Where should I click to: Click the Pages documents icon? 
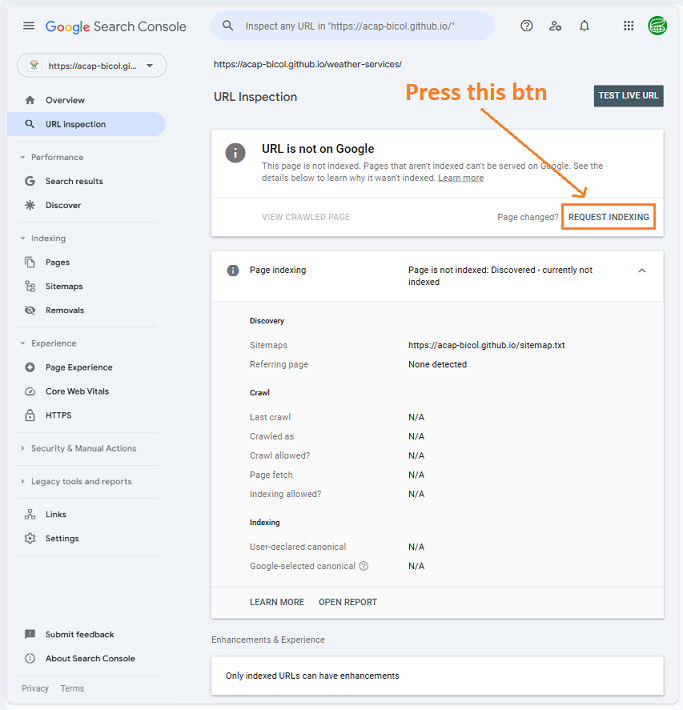pyautogui.click(x=30, y=262)
